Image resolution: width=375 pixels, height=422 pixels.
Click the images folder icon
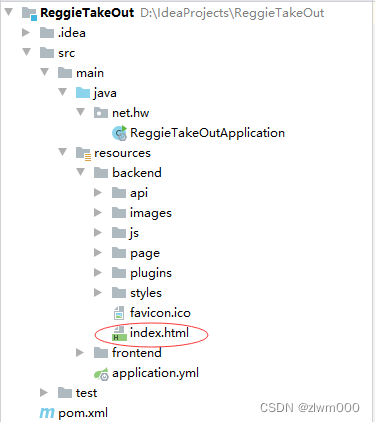pos(119,213)
